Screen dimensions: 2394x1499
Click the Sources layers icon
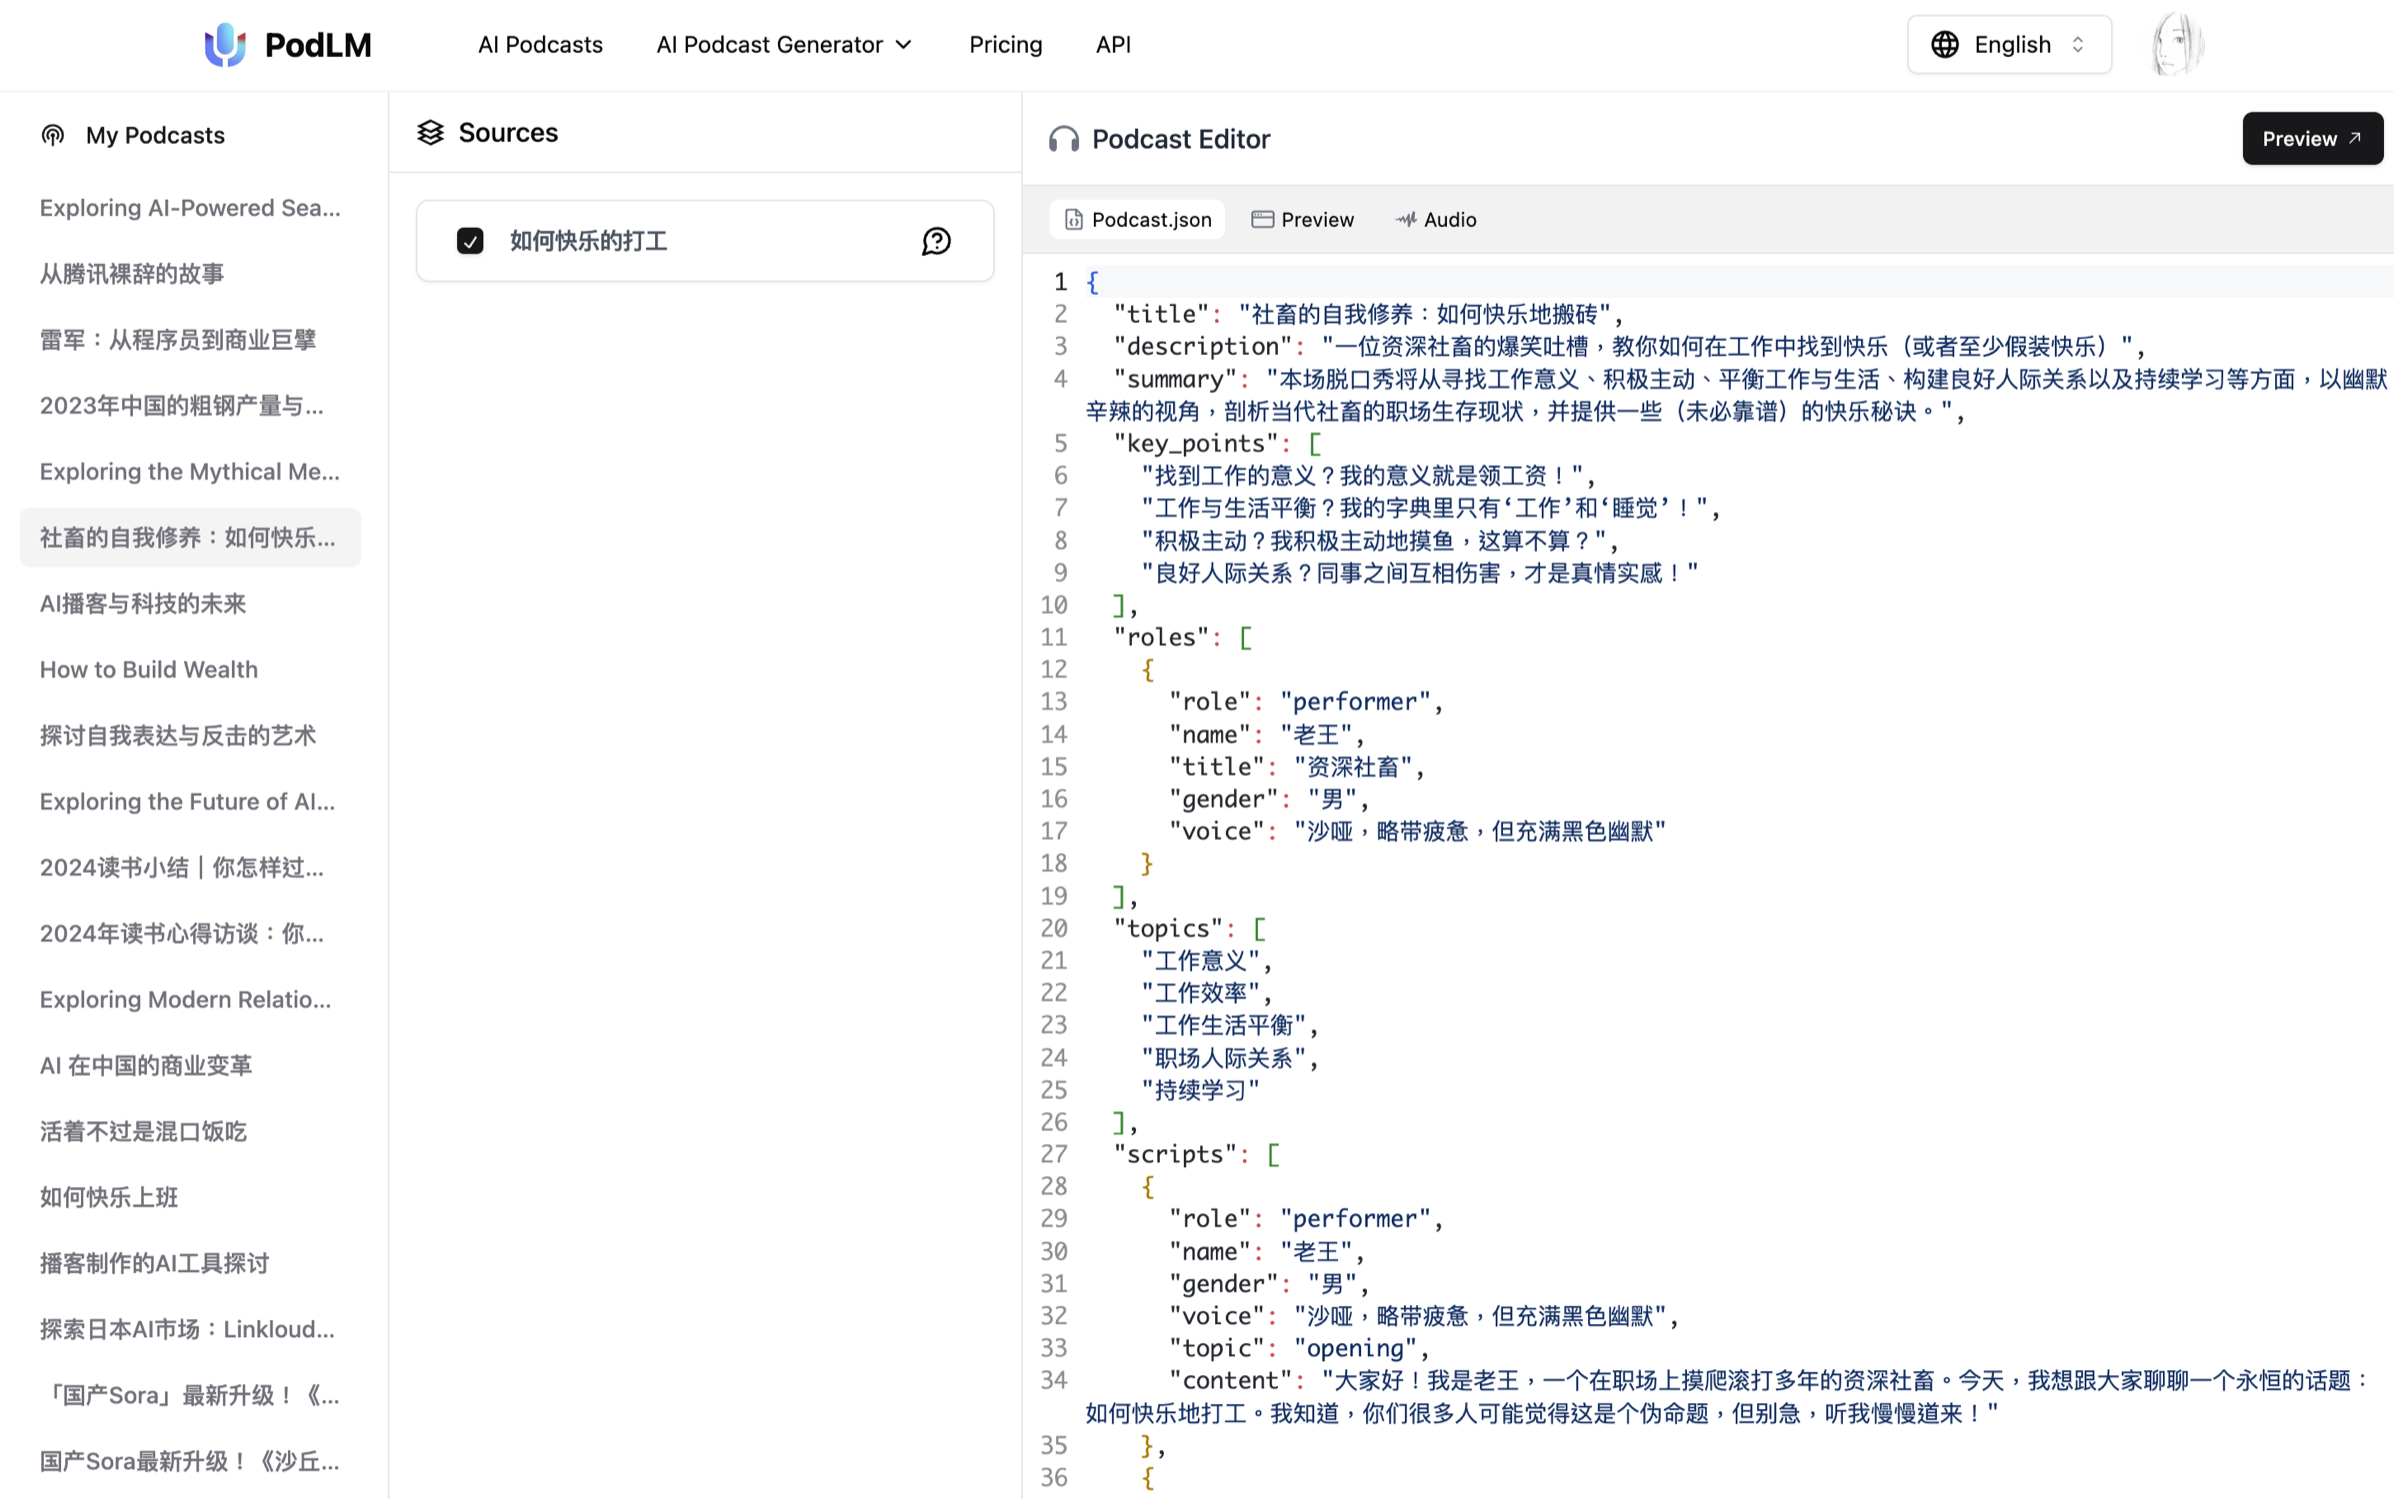[431, 133]
